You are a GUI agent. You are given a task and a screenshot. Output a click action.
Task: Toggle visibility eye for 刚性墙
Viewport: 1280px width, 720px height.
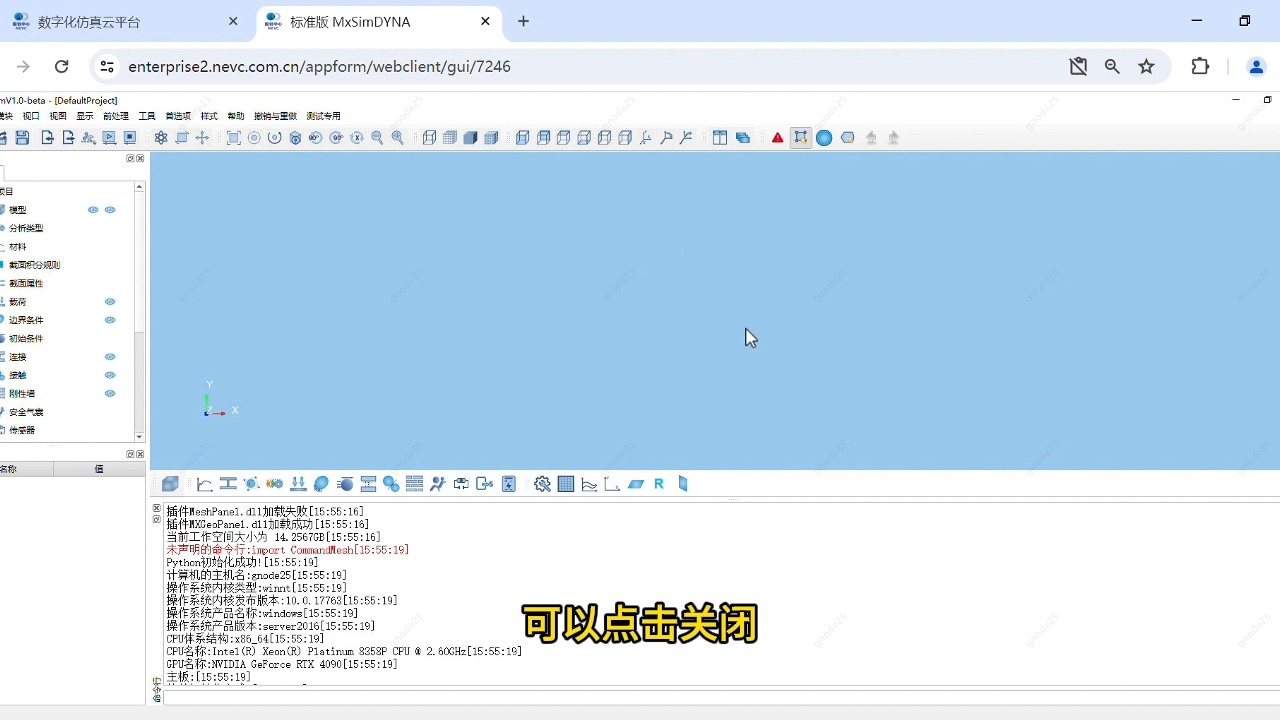[x=110, y=393]
